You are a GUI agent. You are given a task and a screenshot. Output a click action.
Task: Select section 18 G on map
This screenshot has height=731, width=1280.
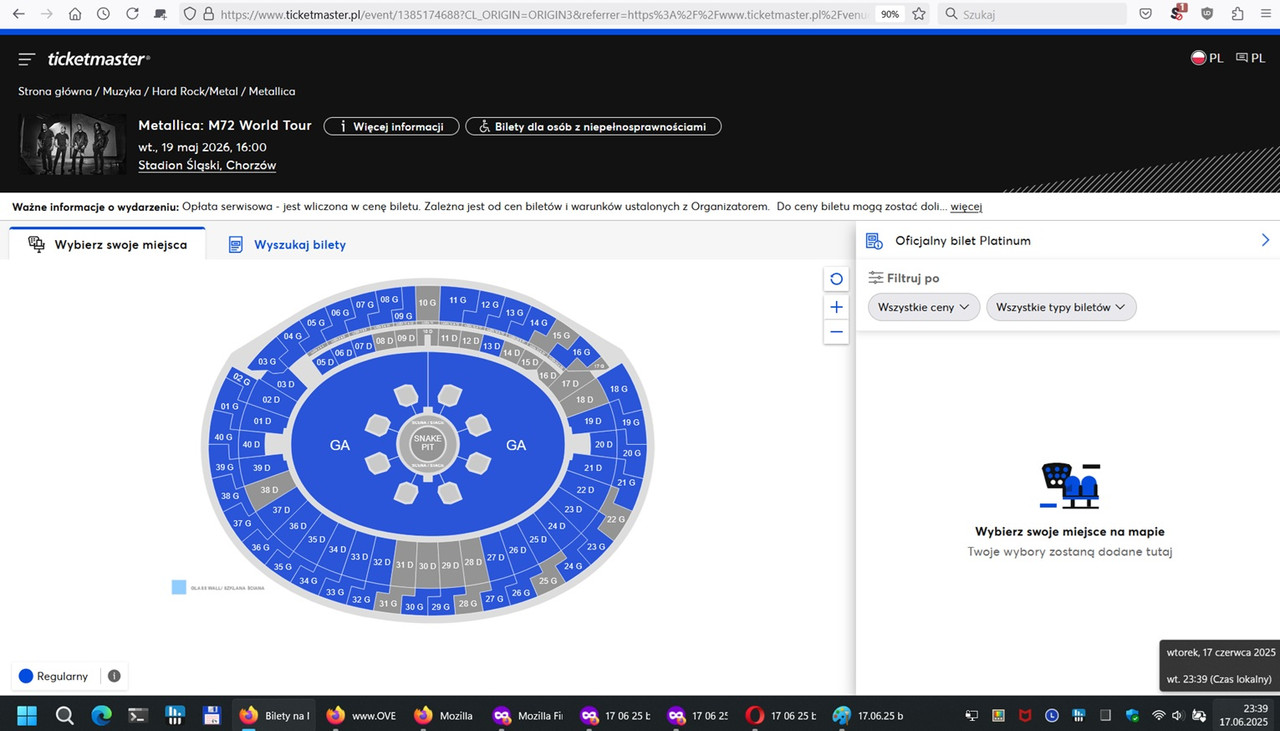(619, 389)
